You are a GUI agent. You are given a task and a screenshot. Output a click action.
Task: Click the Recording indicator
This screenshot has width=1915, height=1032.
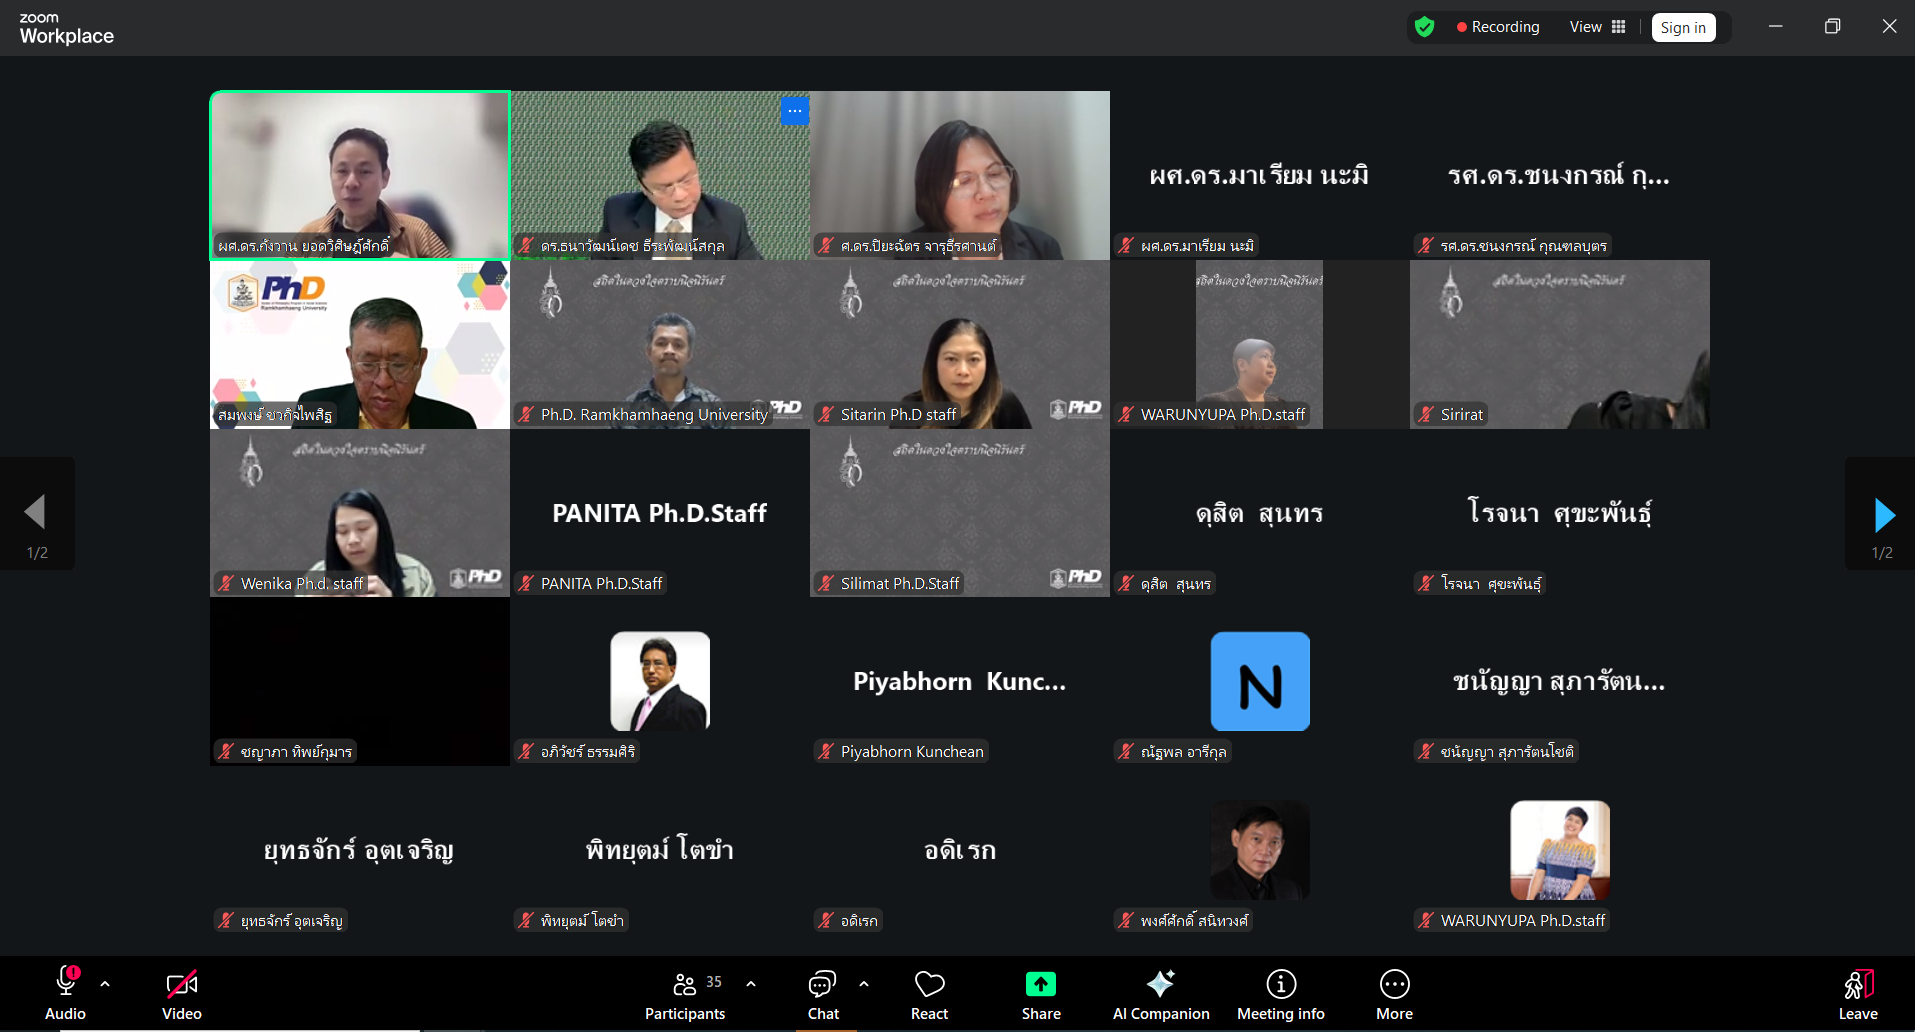click(x=1497, y=27)
